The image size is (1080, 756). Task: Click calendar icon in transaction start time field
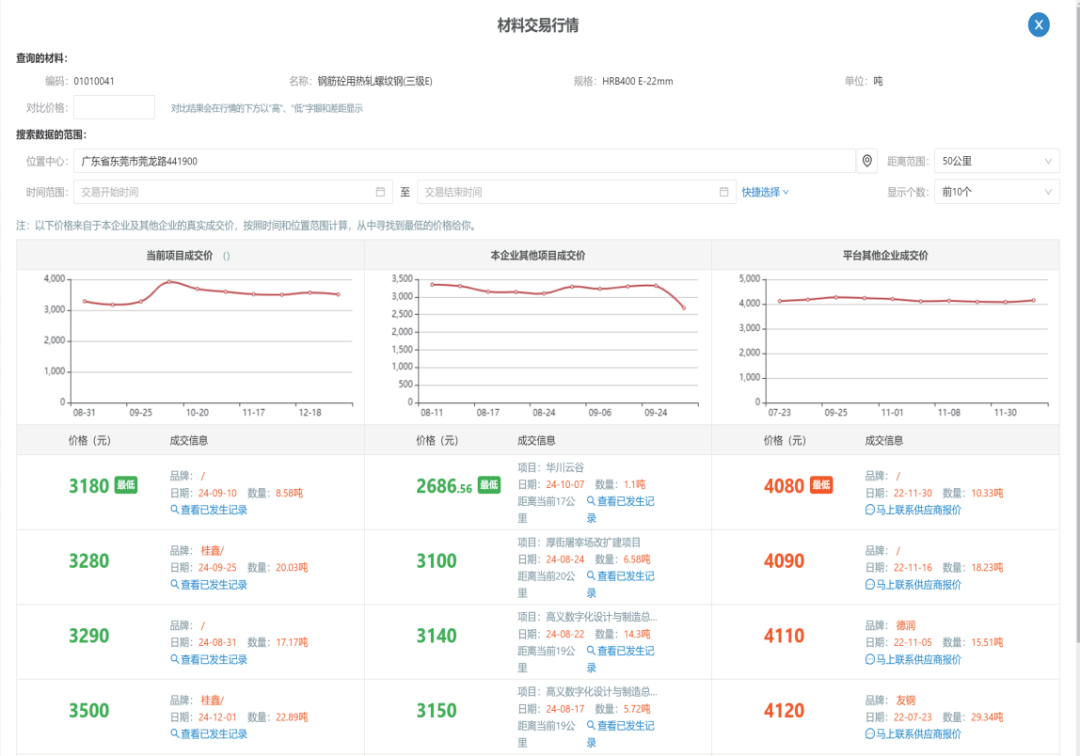coord(380,192)
